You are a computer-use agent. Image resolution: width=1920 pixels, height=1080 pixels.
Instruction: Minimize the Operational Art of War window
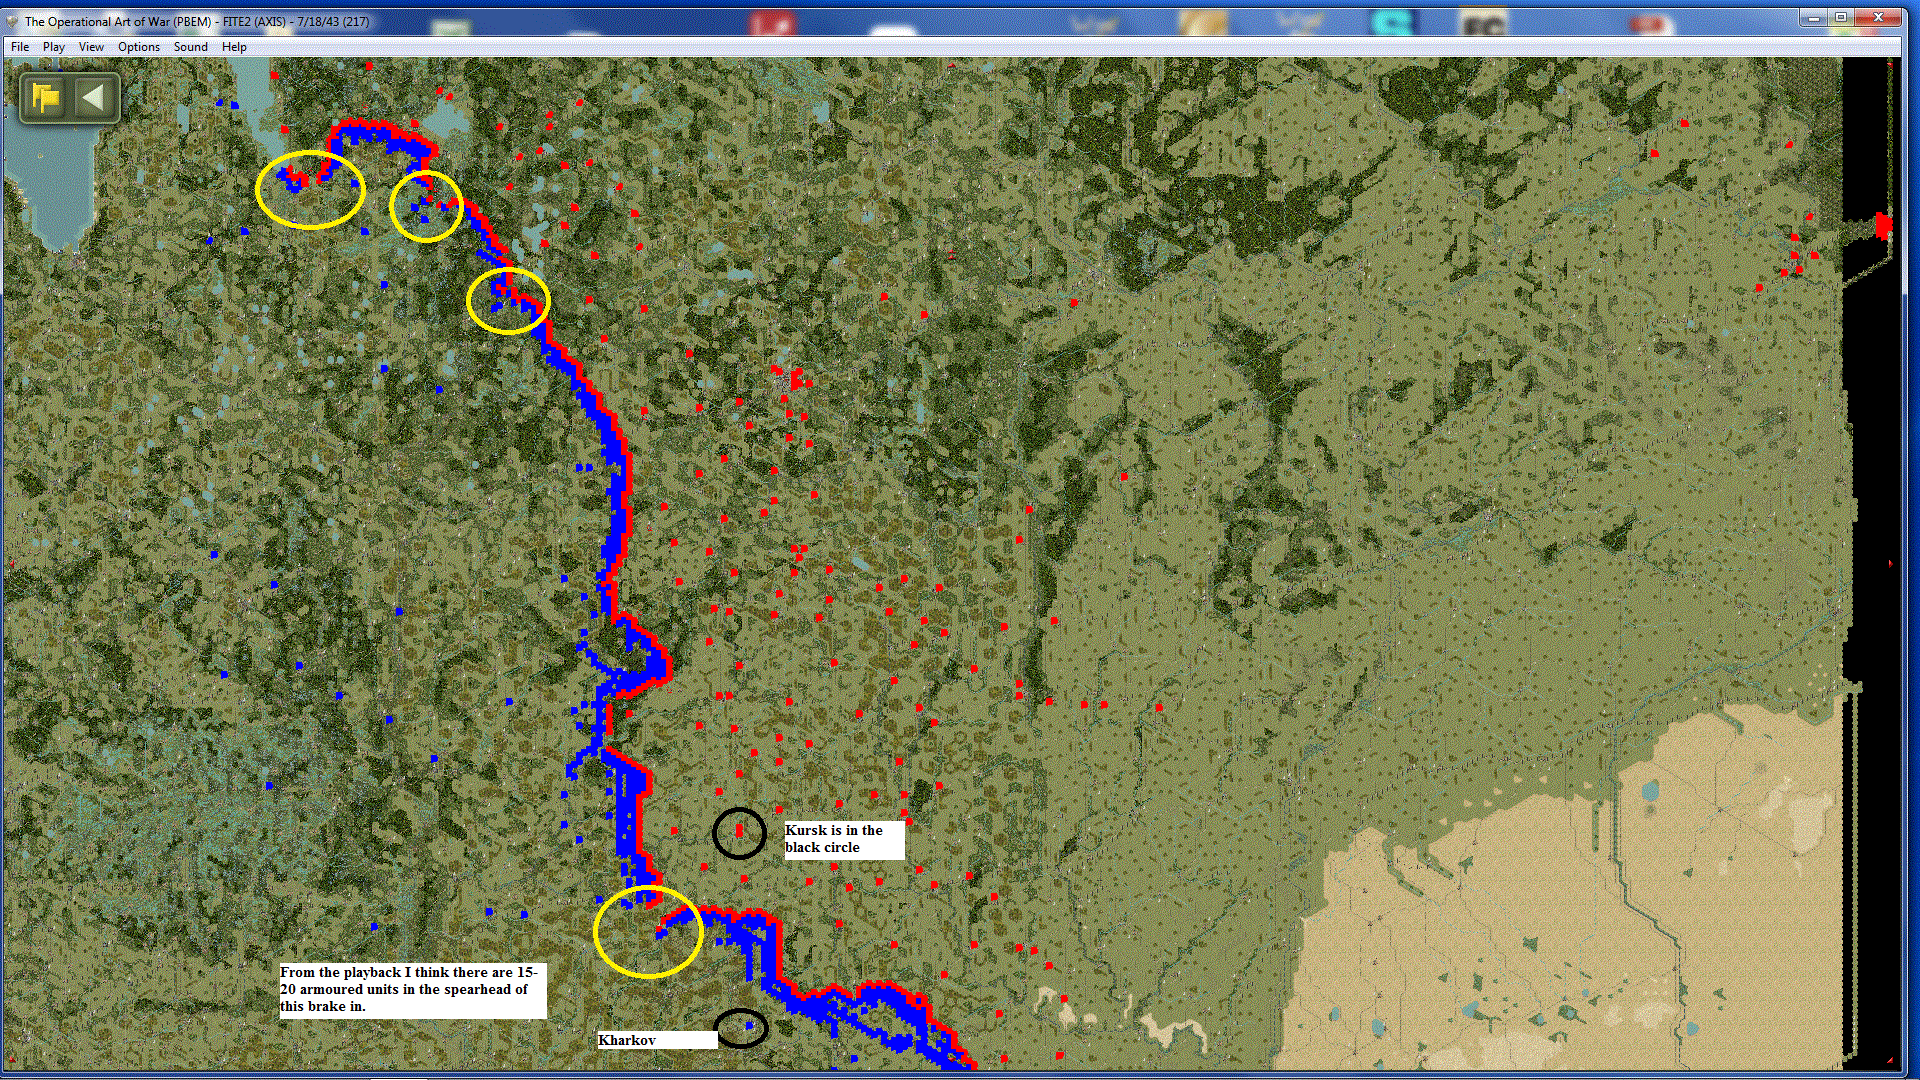pos(1813,18)
